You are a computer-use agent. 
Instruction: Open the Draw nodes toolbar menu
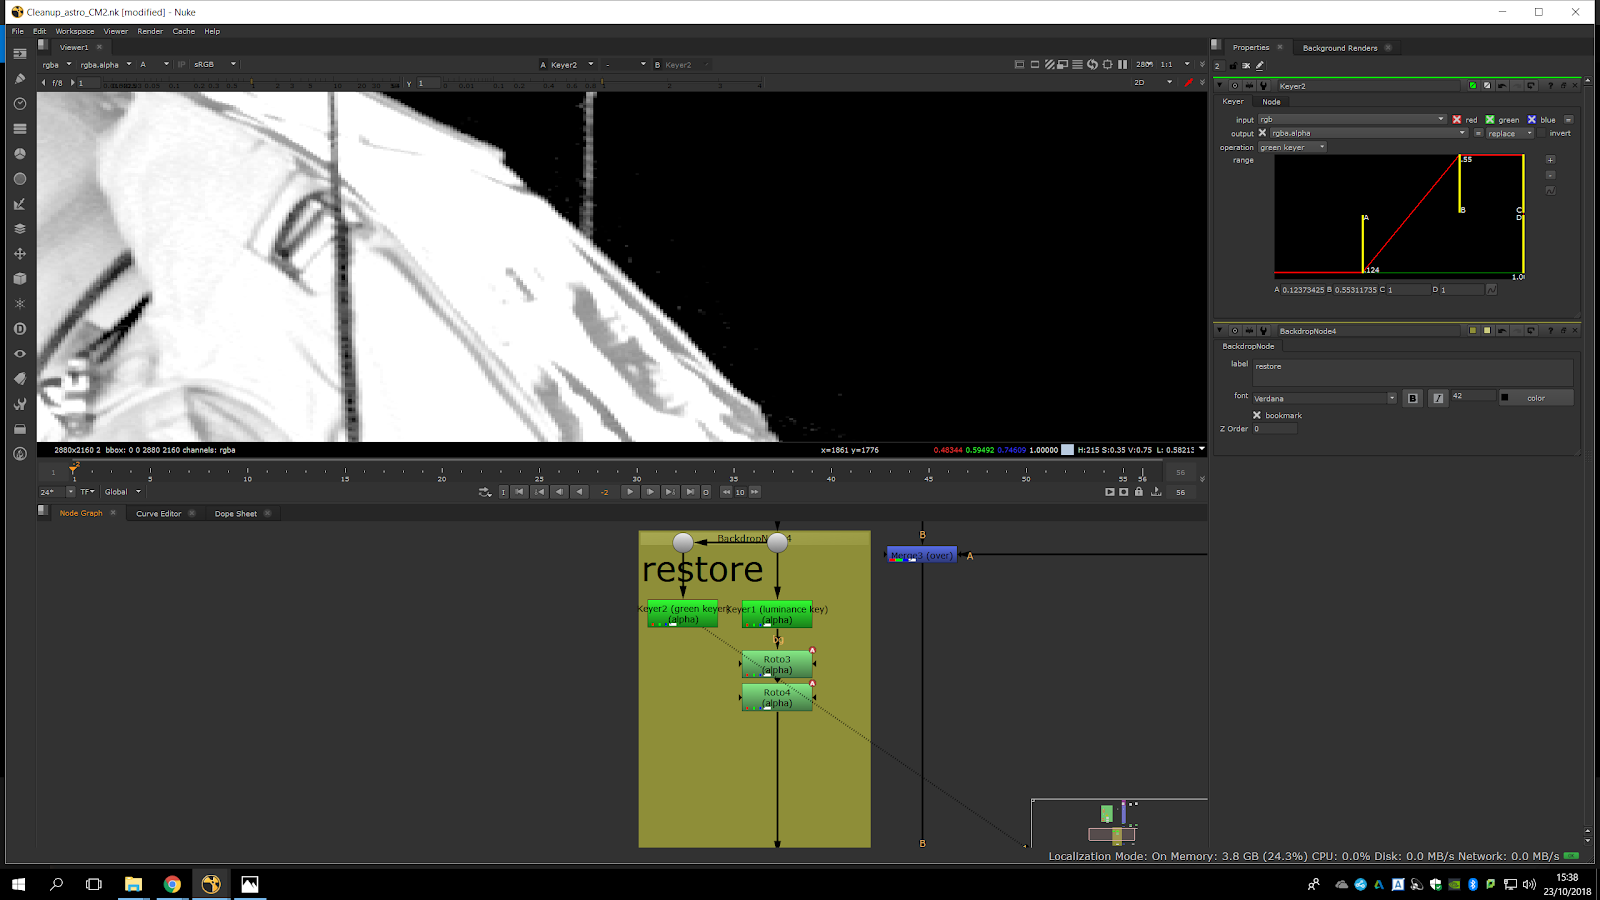(x=19, y=78)
